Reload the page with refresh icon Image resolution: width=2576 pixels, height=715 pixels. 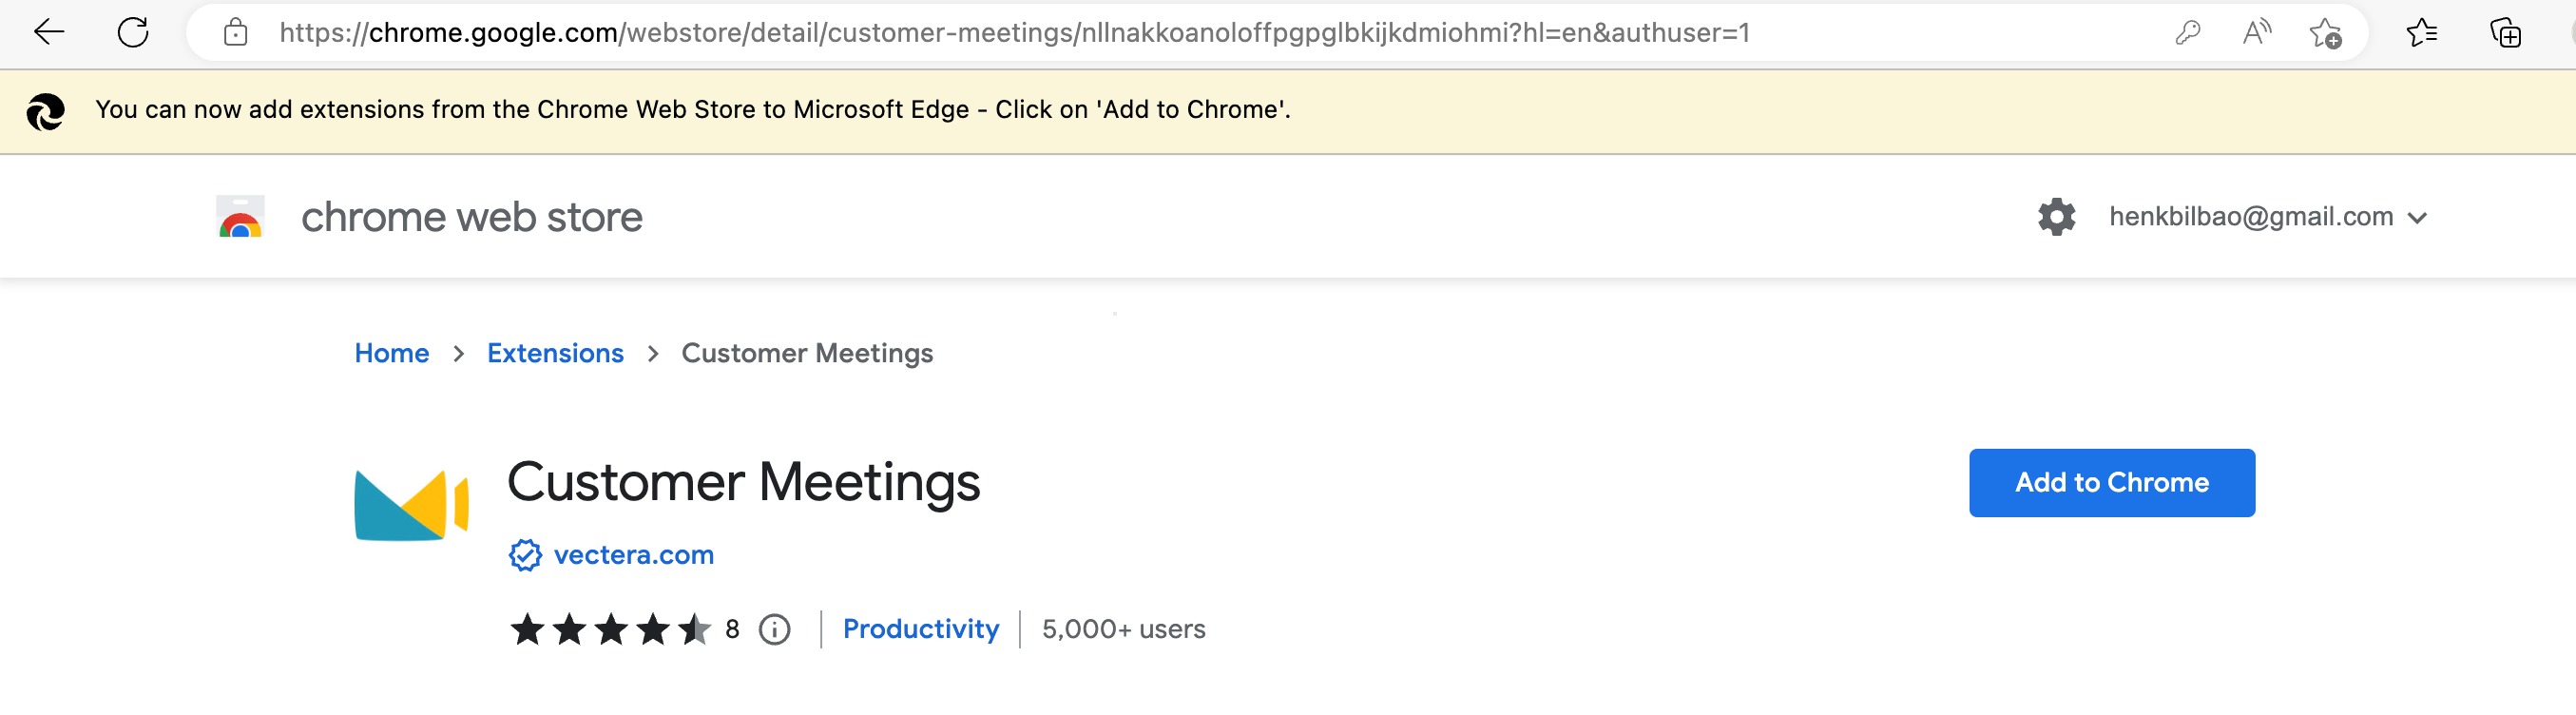coord(133,32)
